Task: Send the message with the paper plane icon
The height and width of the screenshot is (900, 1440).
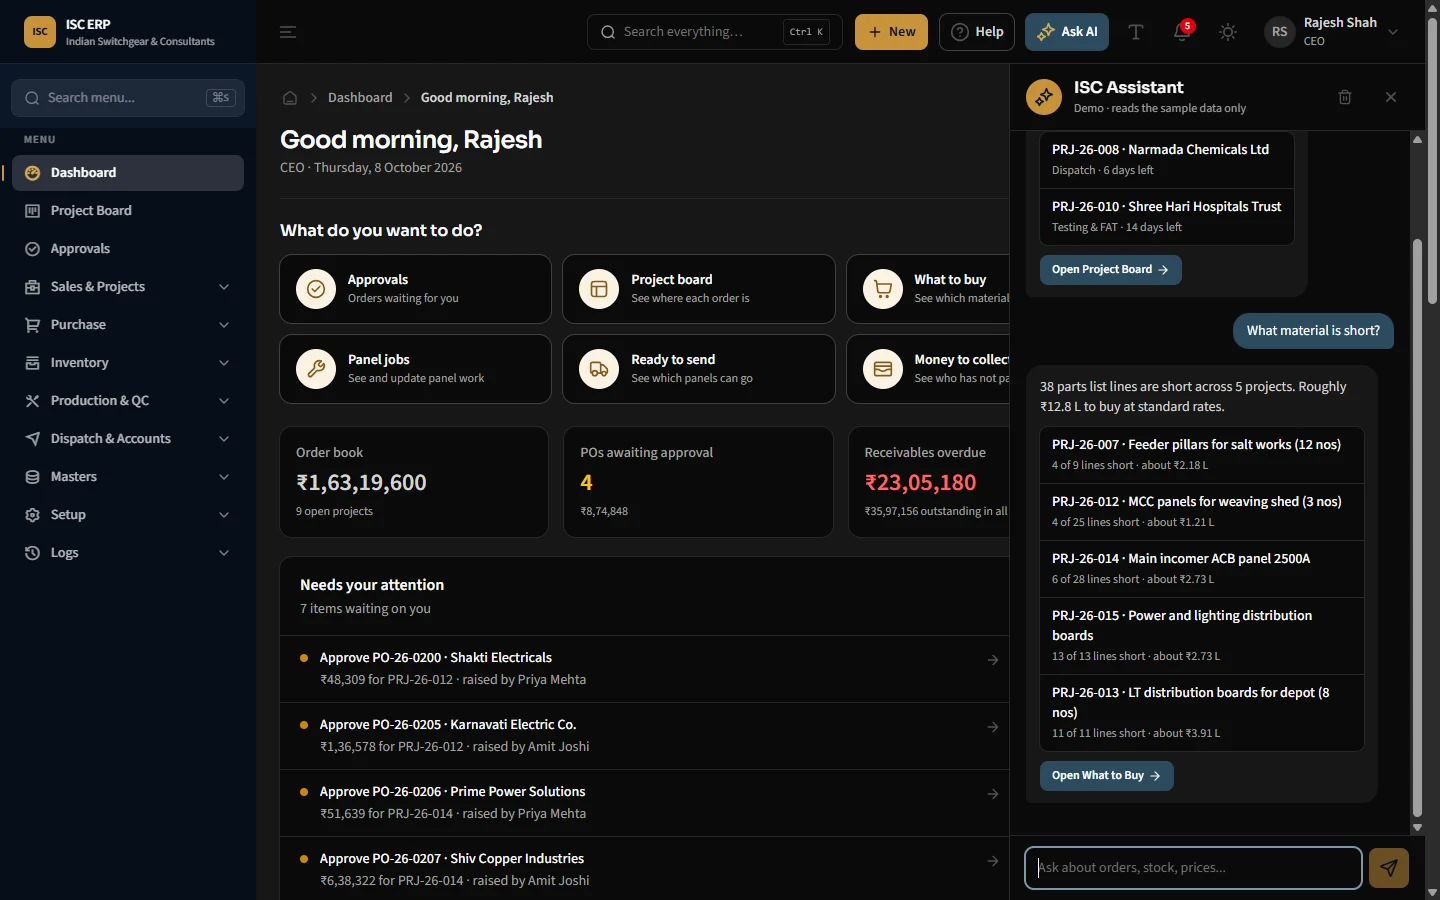Action: (x=1389, y=868)
